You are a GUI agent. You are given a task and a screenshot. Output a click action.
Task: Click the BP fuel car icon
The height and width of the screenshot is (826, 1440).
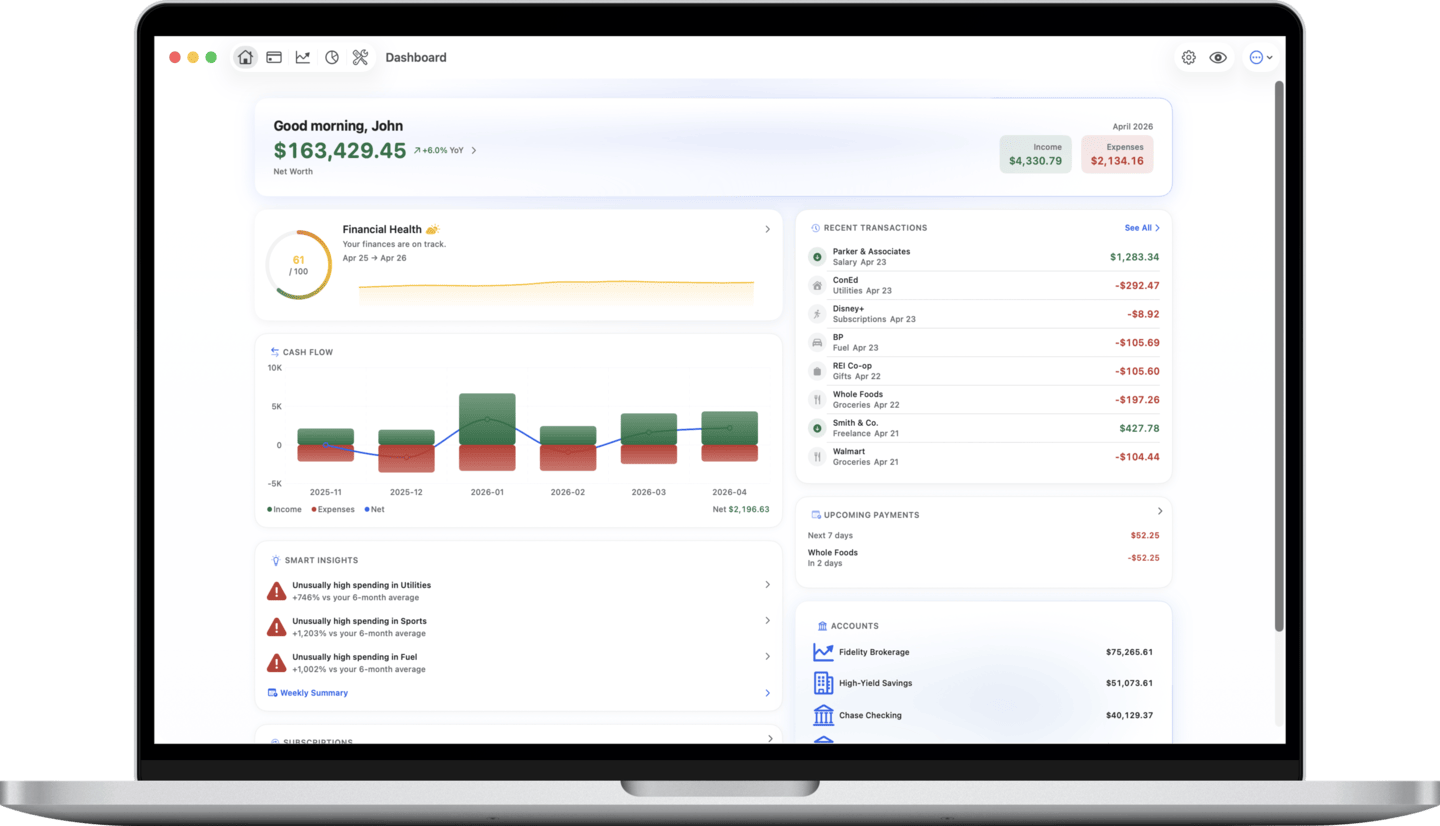point(817,342)
